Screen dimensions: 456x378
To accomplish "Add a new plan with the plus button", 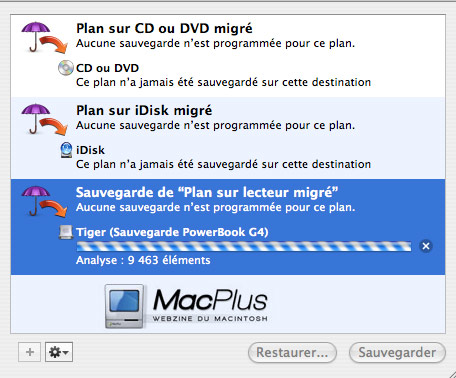I will tap(30, 352).
